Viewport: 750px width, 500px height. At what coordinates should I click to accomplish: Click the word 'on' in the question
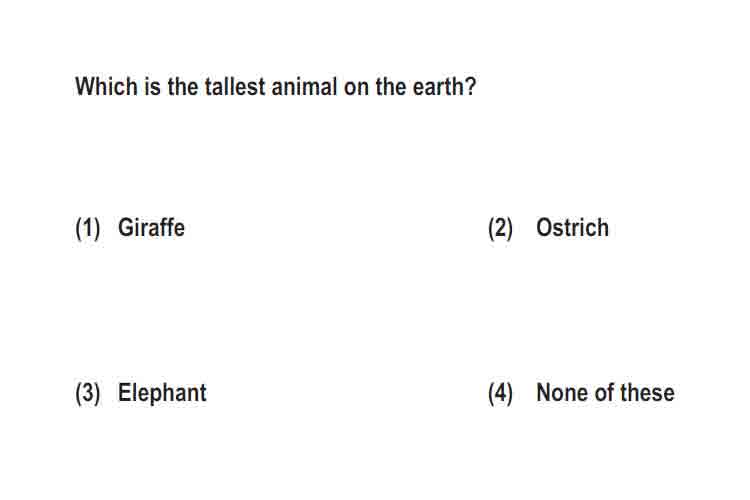[x=356, y=89]
